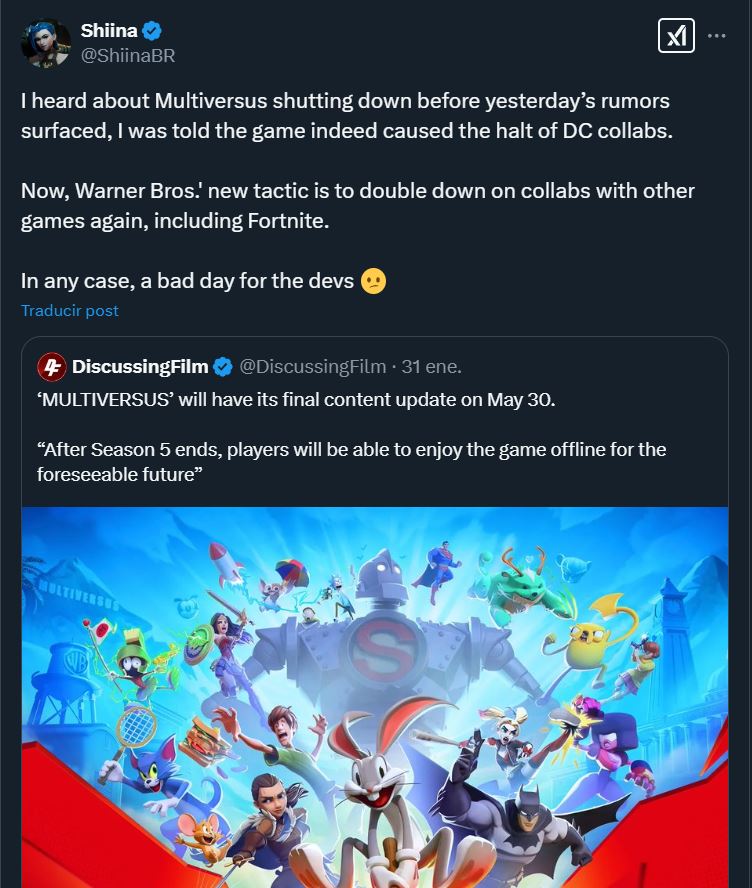Open Shiina's profile via display name

pyautogui.click(x=108, y=32)
